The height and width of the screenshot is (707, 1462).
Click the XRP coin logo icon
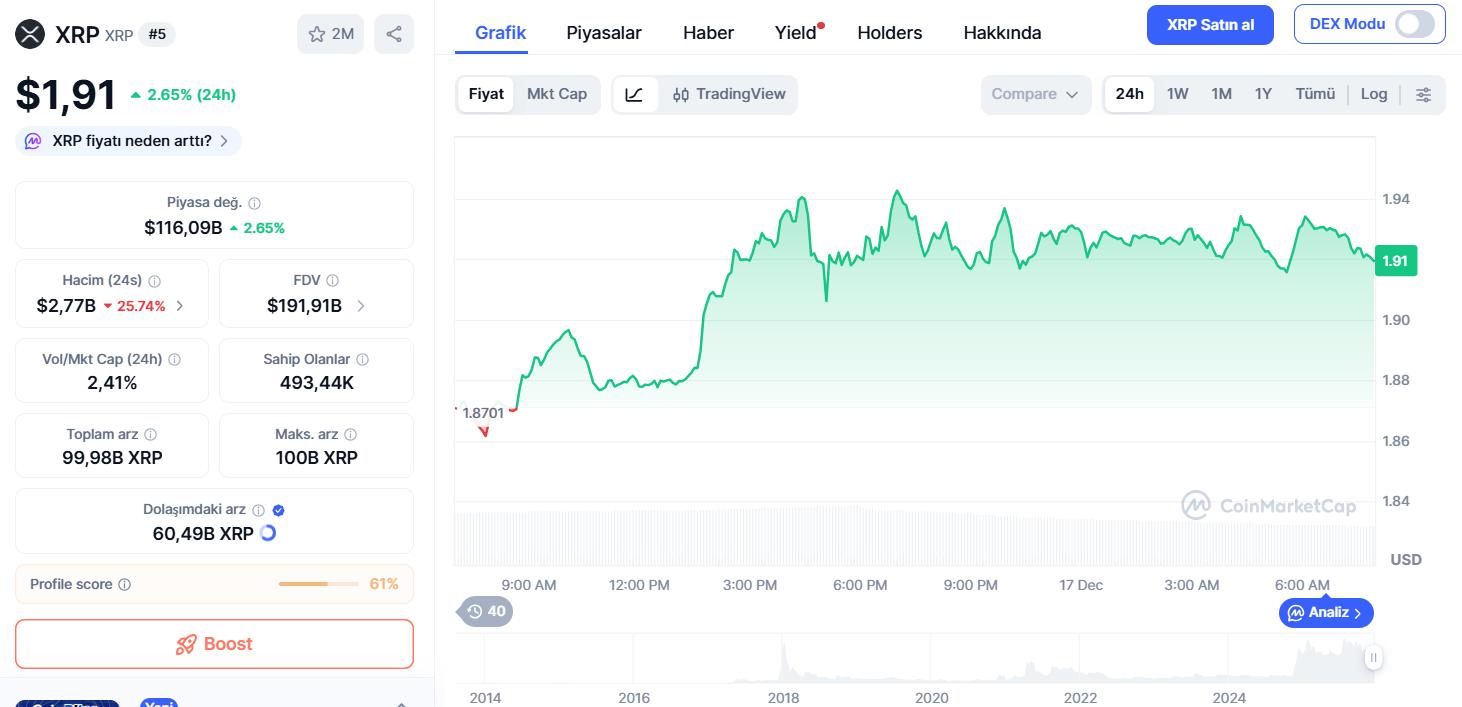pyautogui.click(x=32, y=34)
